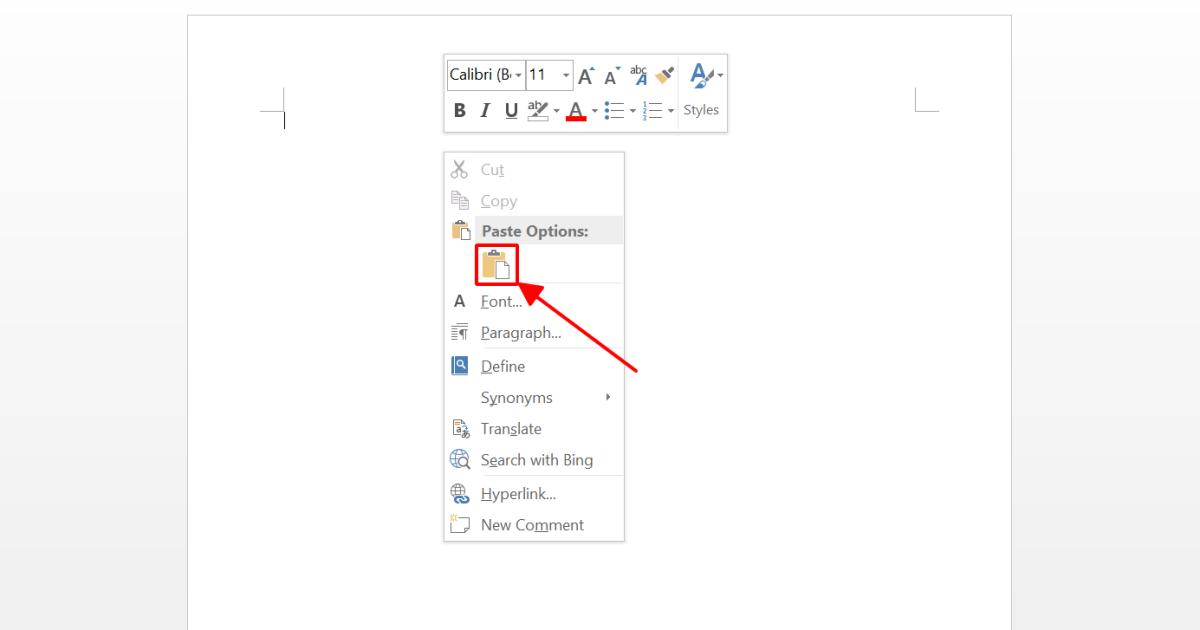Click the scissors Cut icon

click(x=460, y=169)
